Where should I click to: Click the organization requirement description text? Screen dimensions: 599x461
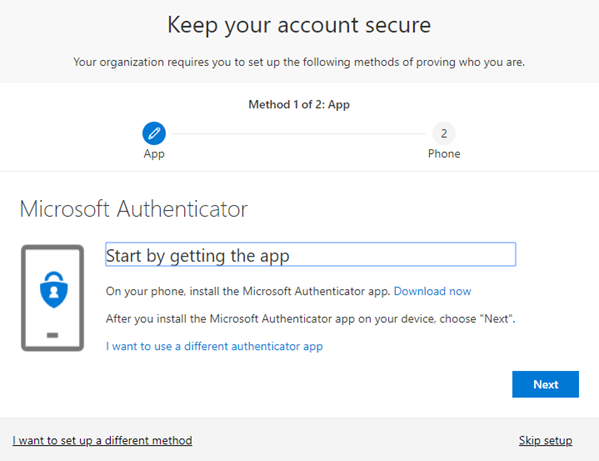[299, 62]
